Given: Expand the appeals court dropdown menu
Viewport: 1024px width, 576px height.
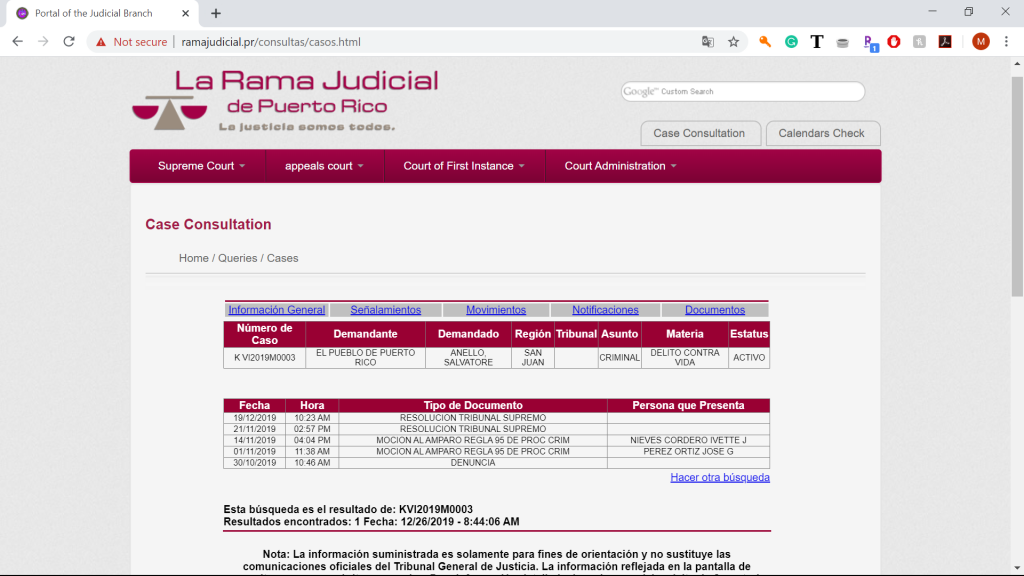Looking at the screenshot, I should pyautogui.click(x=324, y=166).
